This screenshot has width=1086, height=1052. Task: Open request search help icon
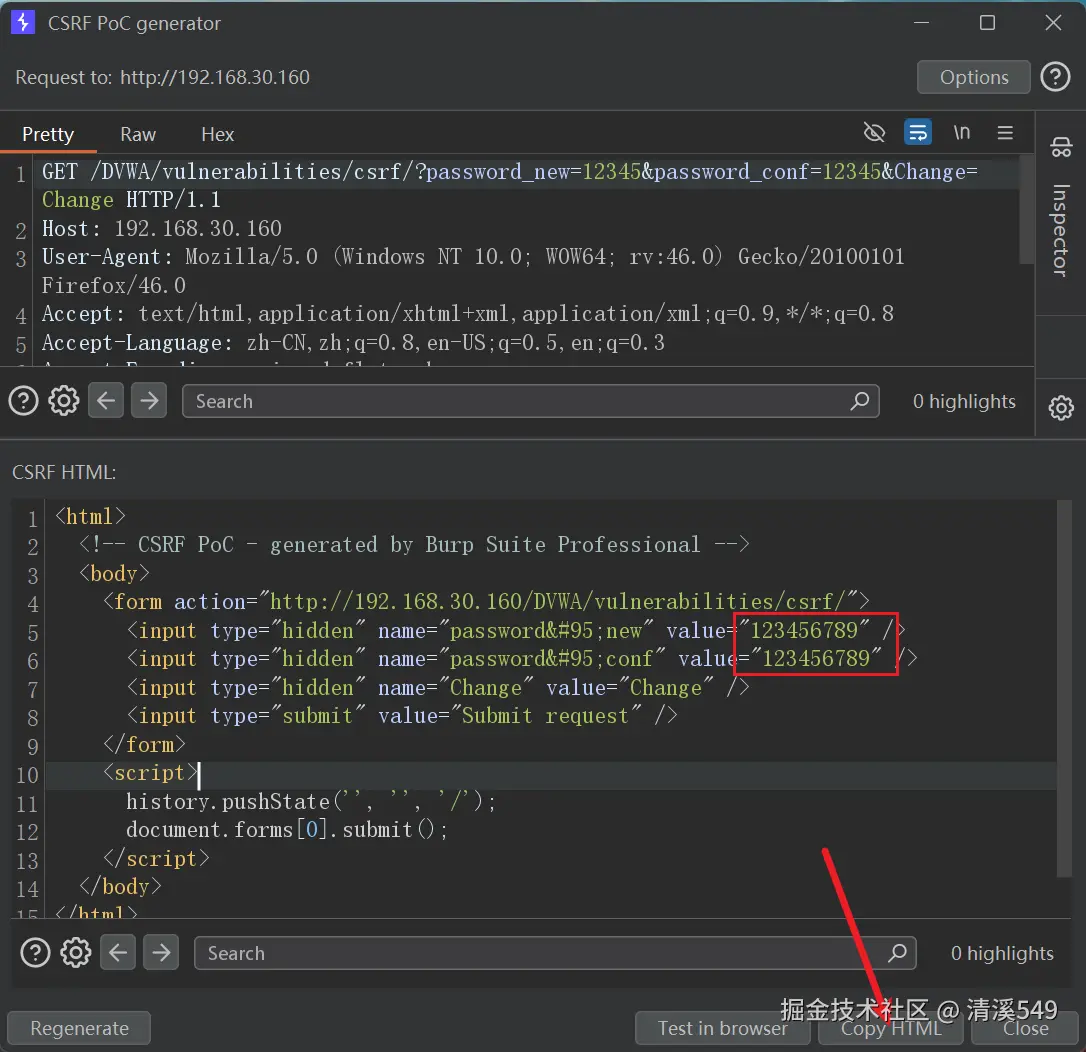24,400
